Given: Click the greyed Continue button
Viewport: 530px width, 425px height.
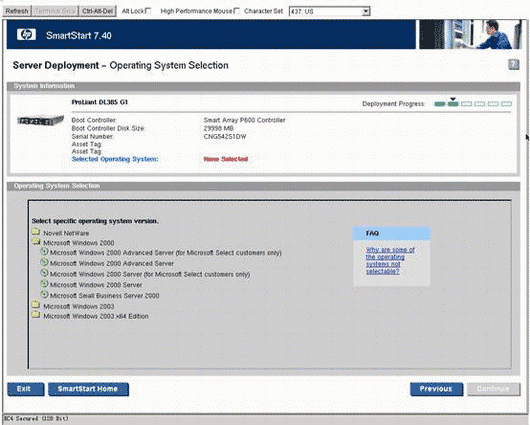Looking at the screenshot, I should 493,389.
